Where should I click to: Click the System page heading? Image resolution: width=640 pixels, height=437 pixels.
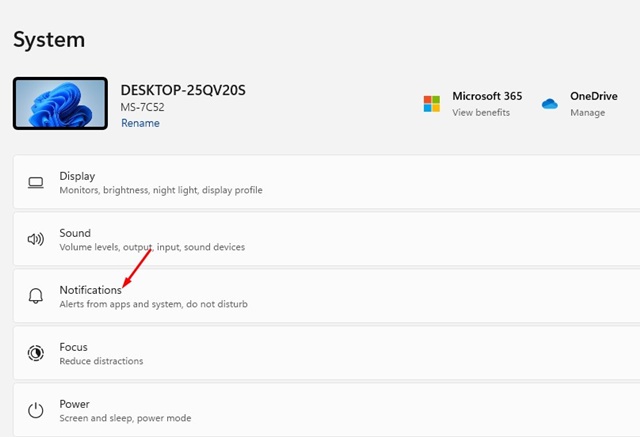pos(49,40)
